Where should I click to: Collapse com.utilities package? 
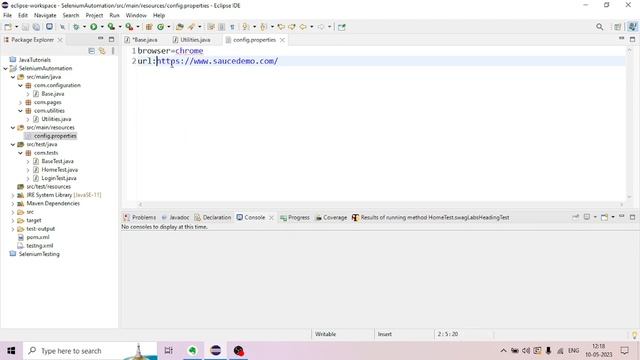click(20, 111)
